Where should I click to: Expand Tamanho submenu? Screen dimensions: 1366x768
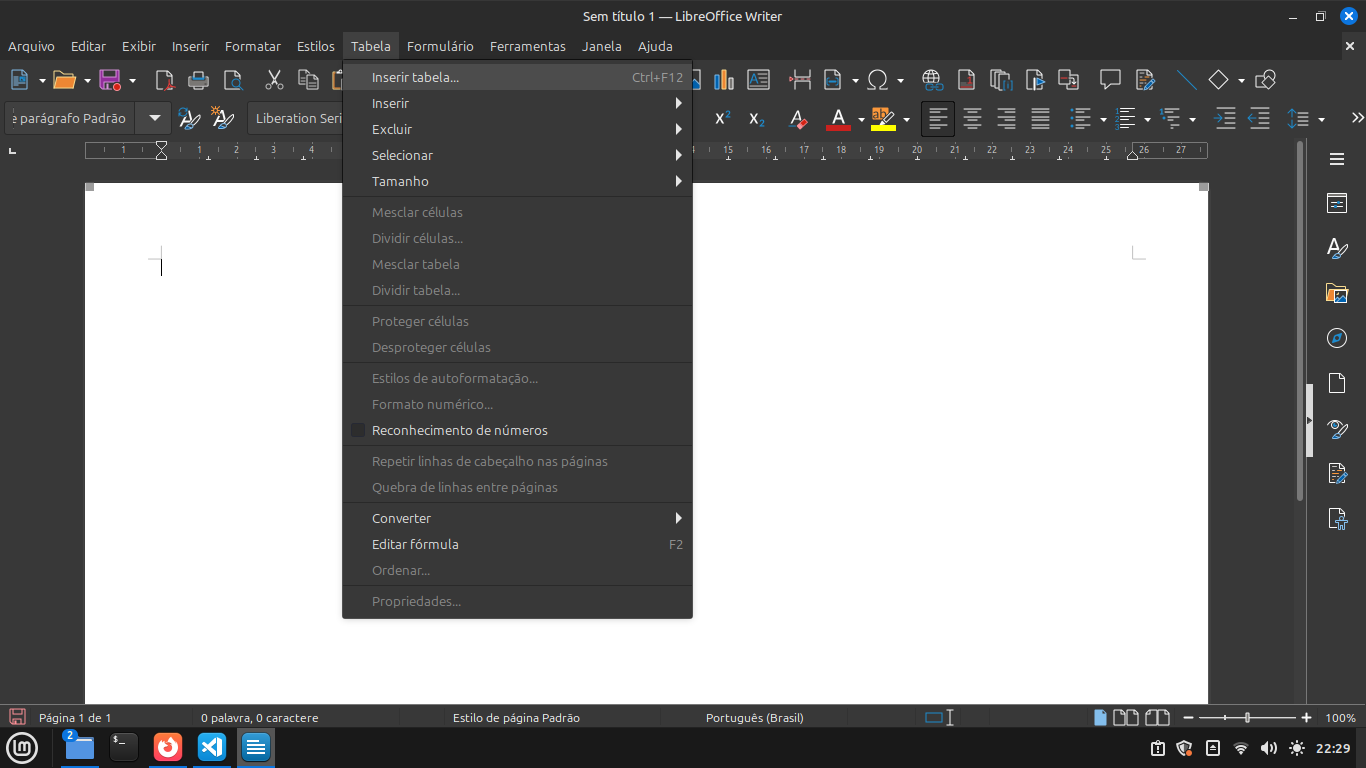pyautogui.click(x=517, y=181)
